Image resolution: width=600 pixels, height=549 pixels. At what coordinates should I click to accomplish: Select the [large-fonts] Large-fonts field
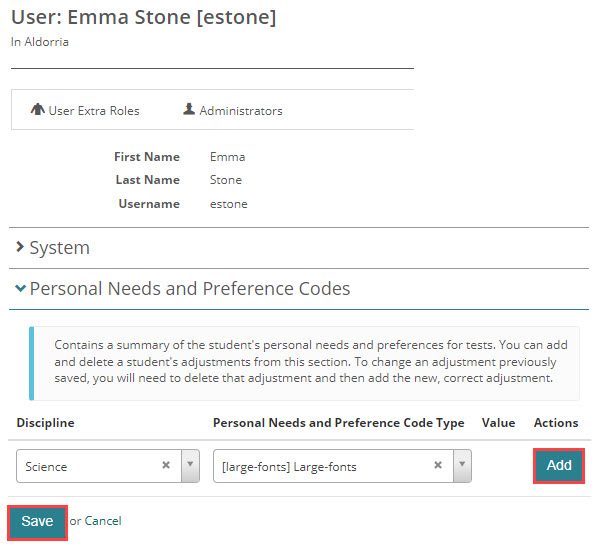(x=342, y=466)
